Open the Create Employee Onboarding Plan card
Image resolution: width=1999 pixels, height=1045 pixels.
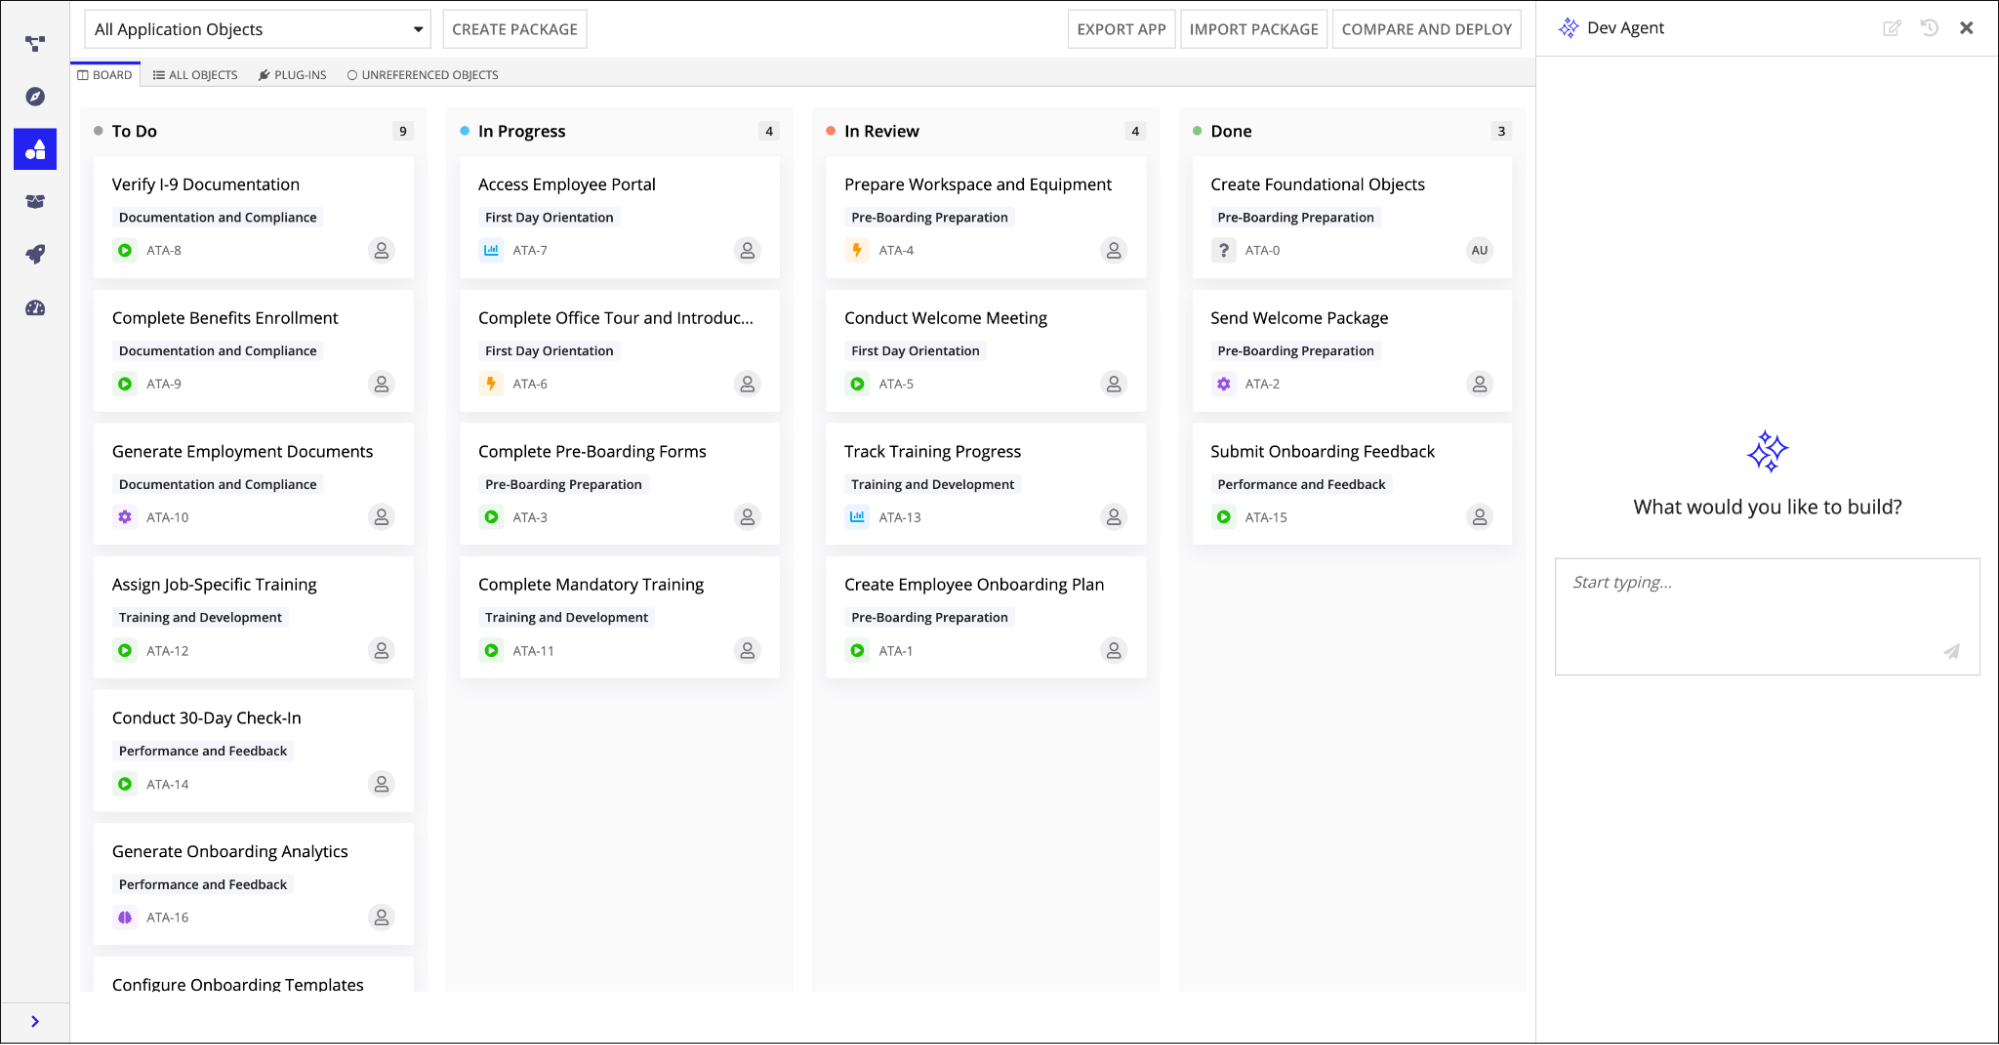986,617
